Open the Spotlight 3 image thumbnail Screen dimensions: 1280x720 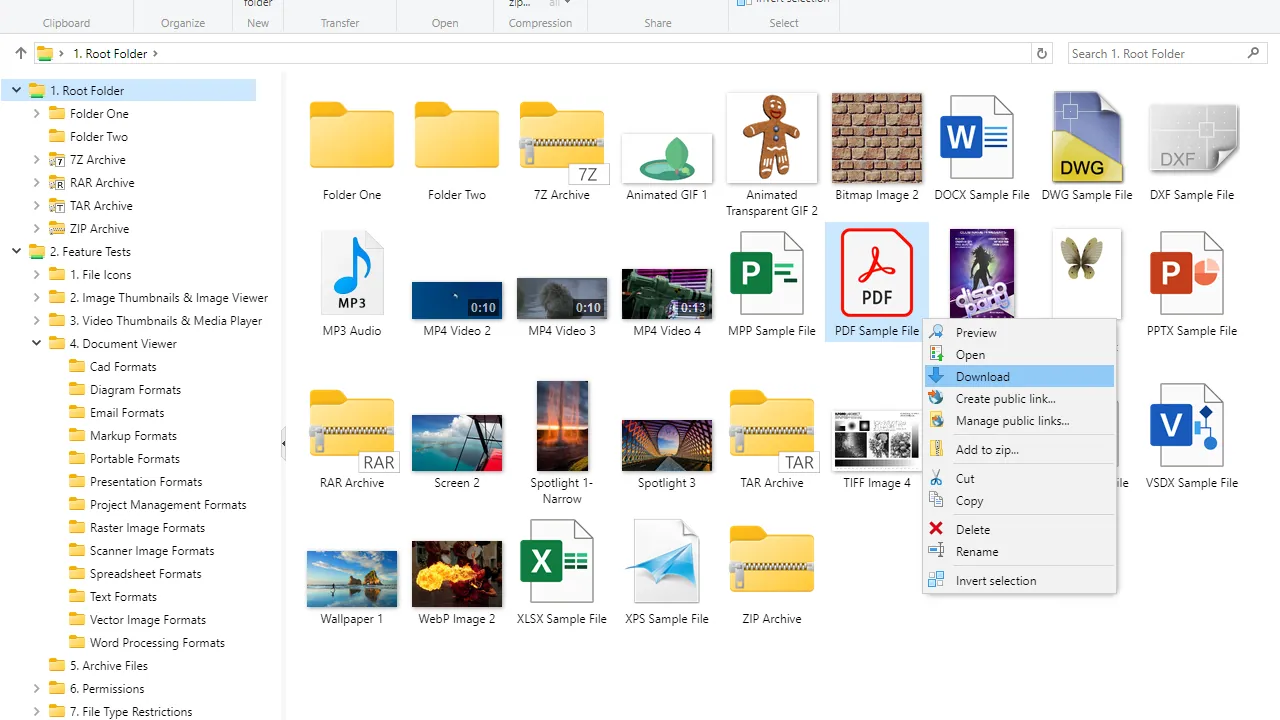pos(667,445)
